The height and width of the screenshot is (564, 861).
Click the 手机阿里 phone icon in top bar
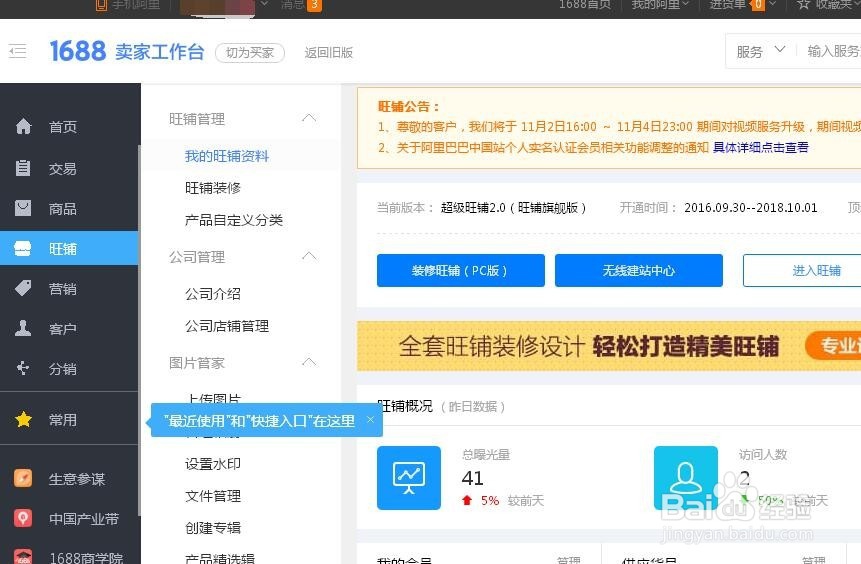coord(101,5)
